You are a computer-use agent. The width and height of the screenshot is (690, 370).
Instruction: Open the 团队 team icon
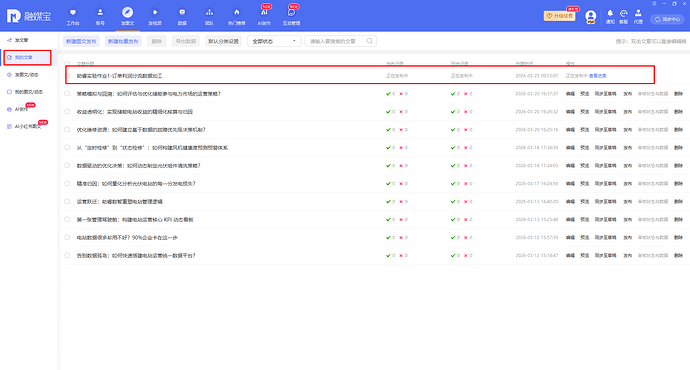click(209, 13)
